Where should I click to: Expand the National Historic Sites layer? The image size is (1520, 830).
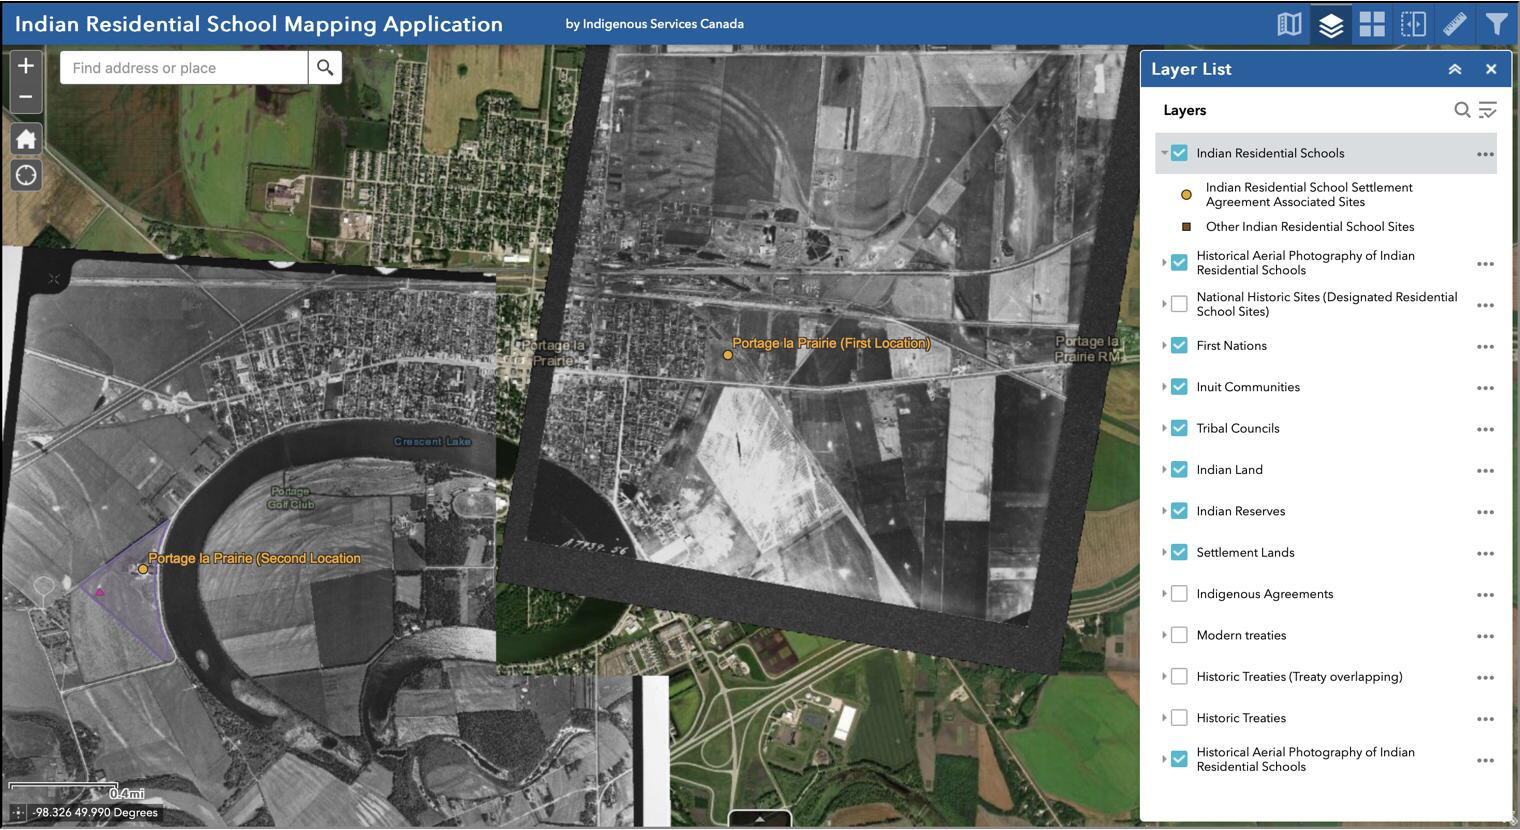1164,304
